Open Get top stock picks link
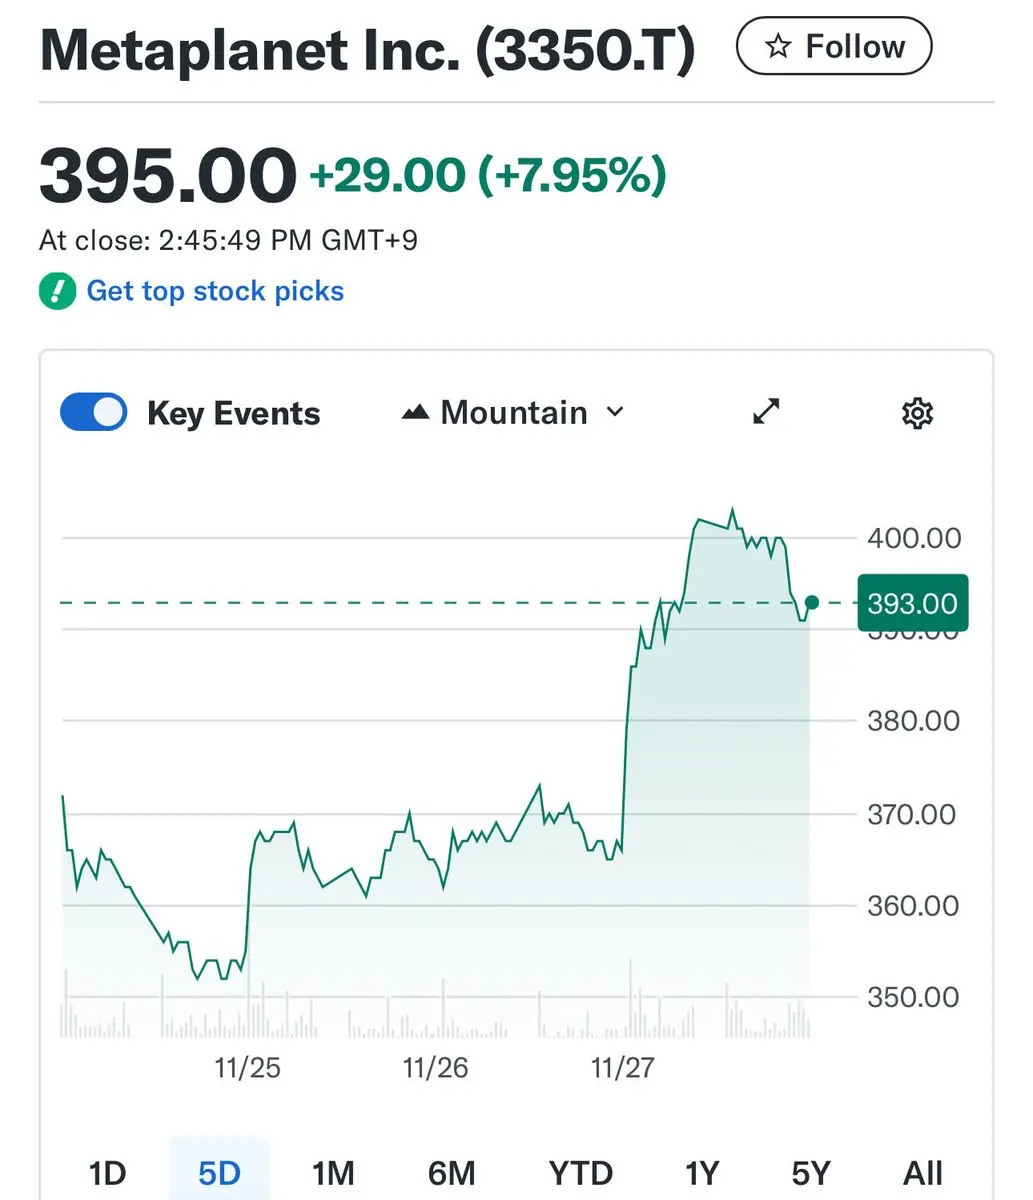This screenshot has height=1200, width=1033. (x=215, y=292)
